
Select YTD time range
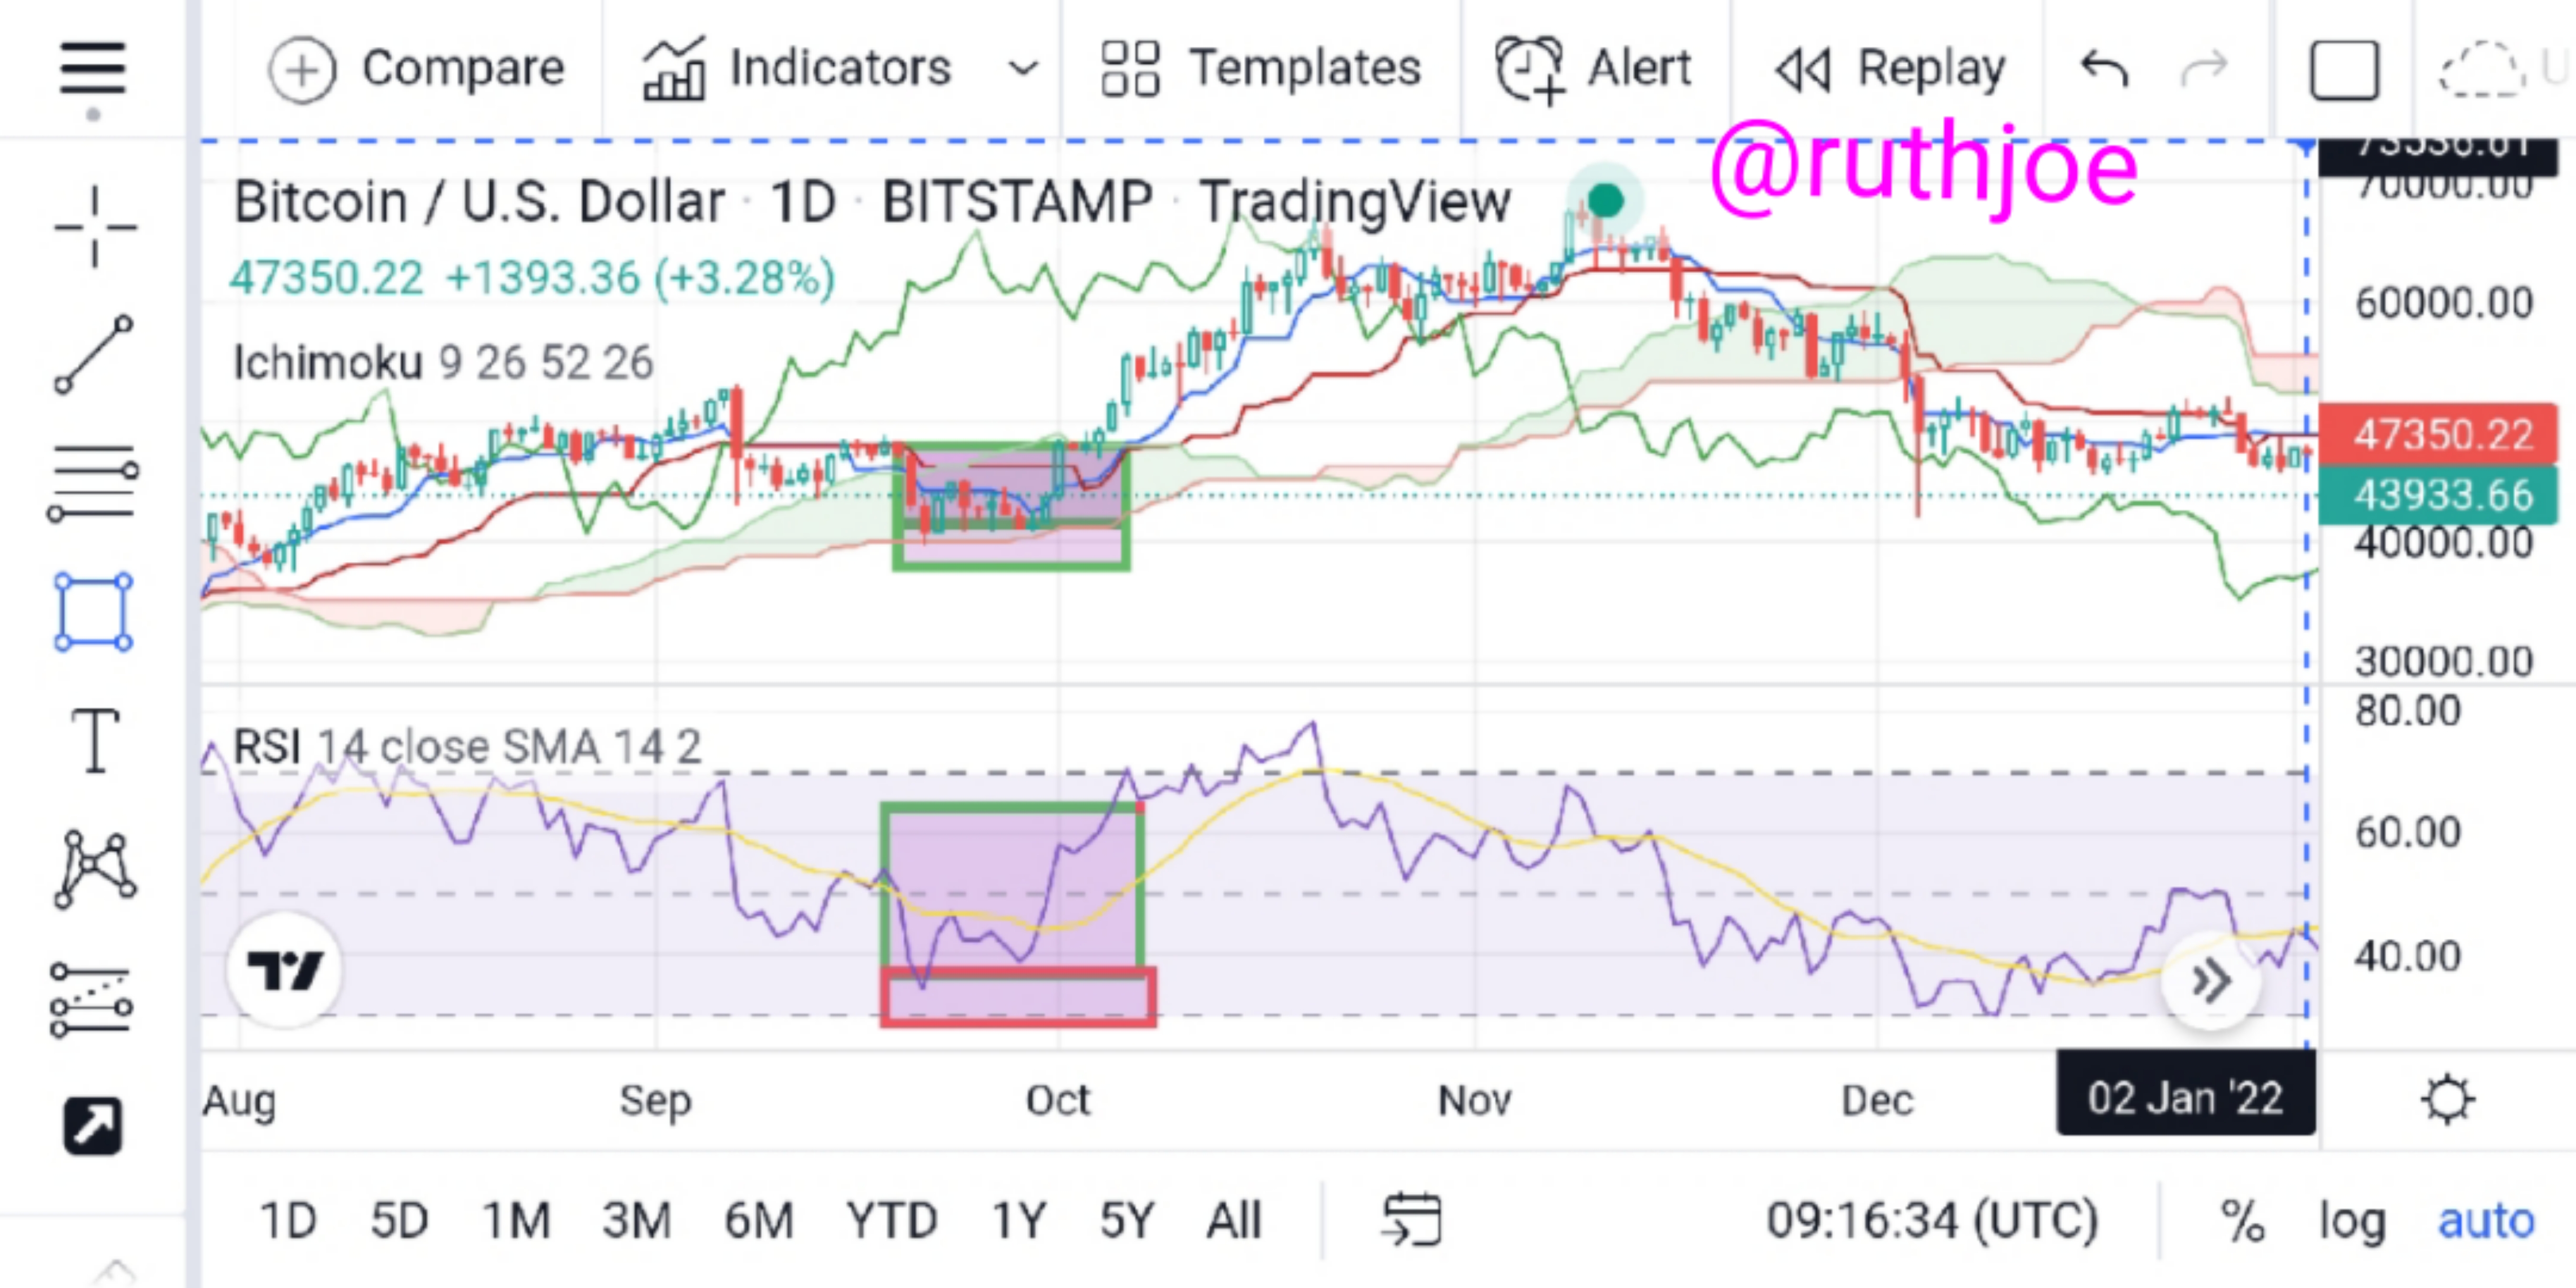coord(892,1221)
